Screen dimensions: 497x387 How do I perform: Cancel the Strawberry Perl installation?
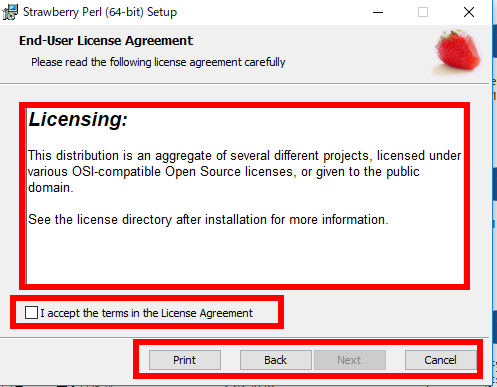click(x=440, y=360)
